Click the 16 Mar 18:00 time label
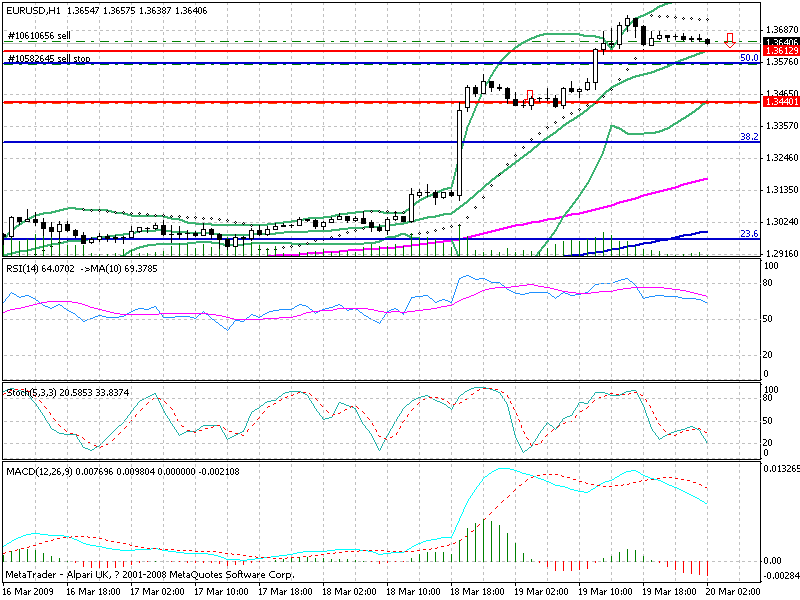This screenshot has width=800, height=600. click(94, 592)
